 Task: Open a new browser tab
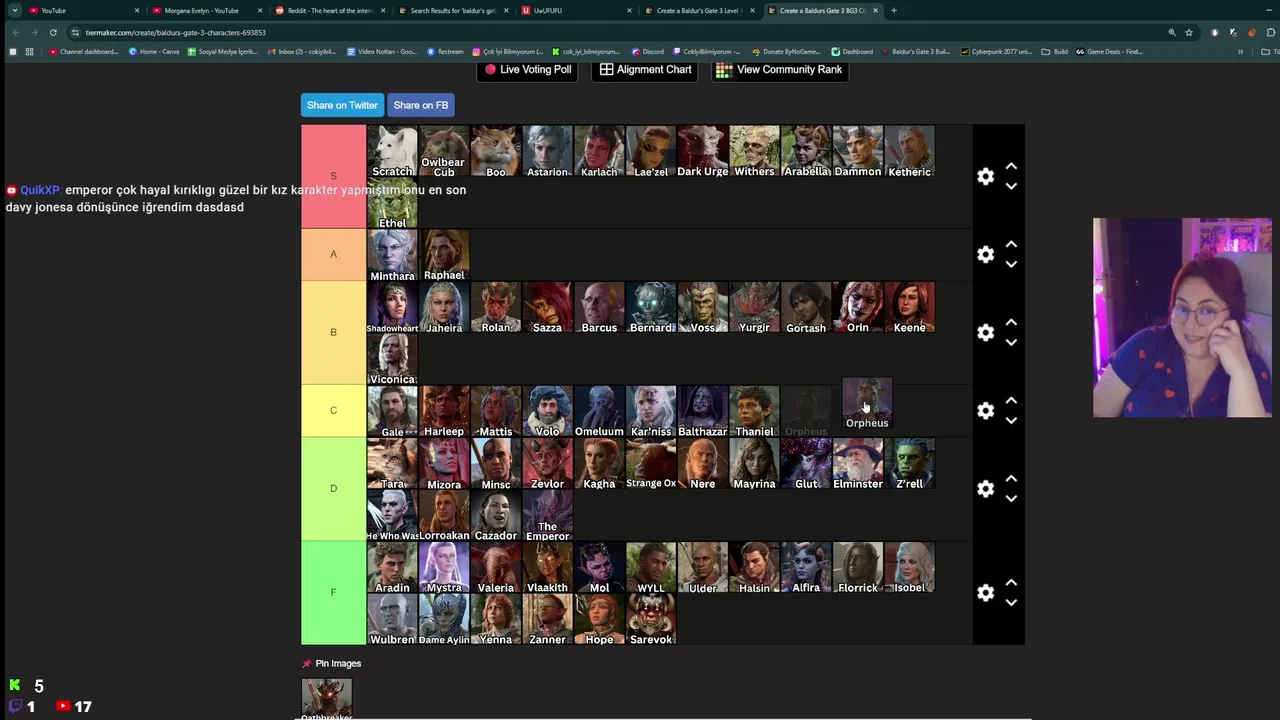(x=894, y=10)
